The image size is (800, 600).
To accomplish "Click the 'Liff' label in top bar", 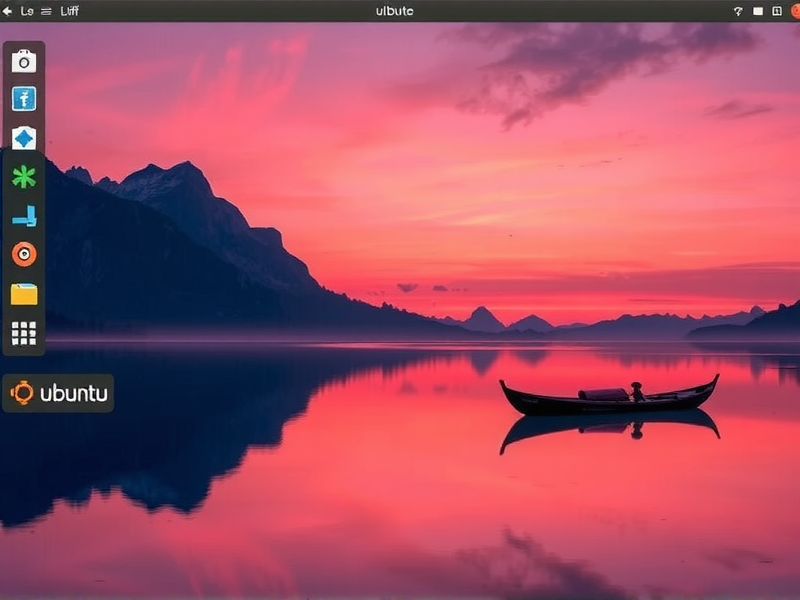I will [70, 11].
